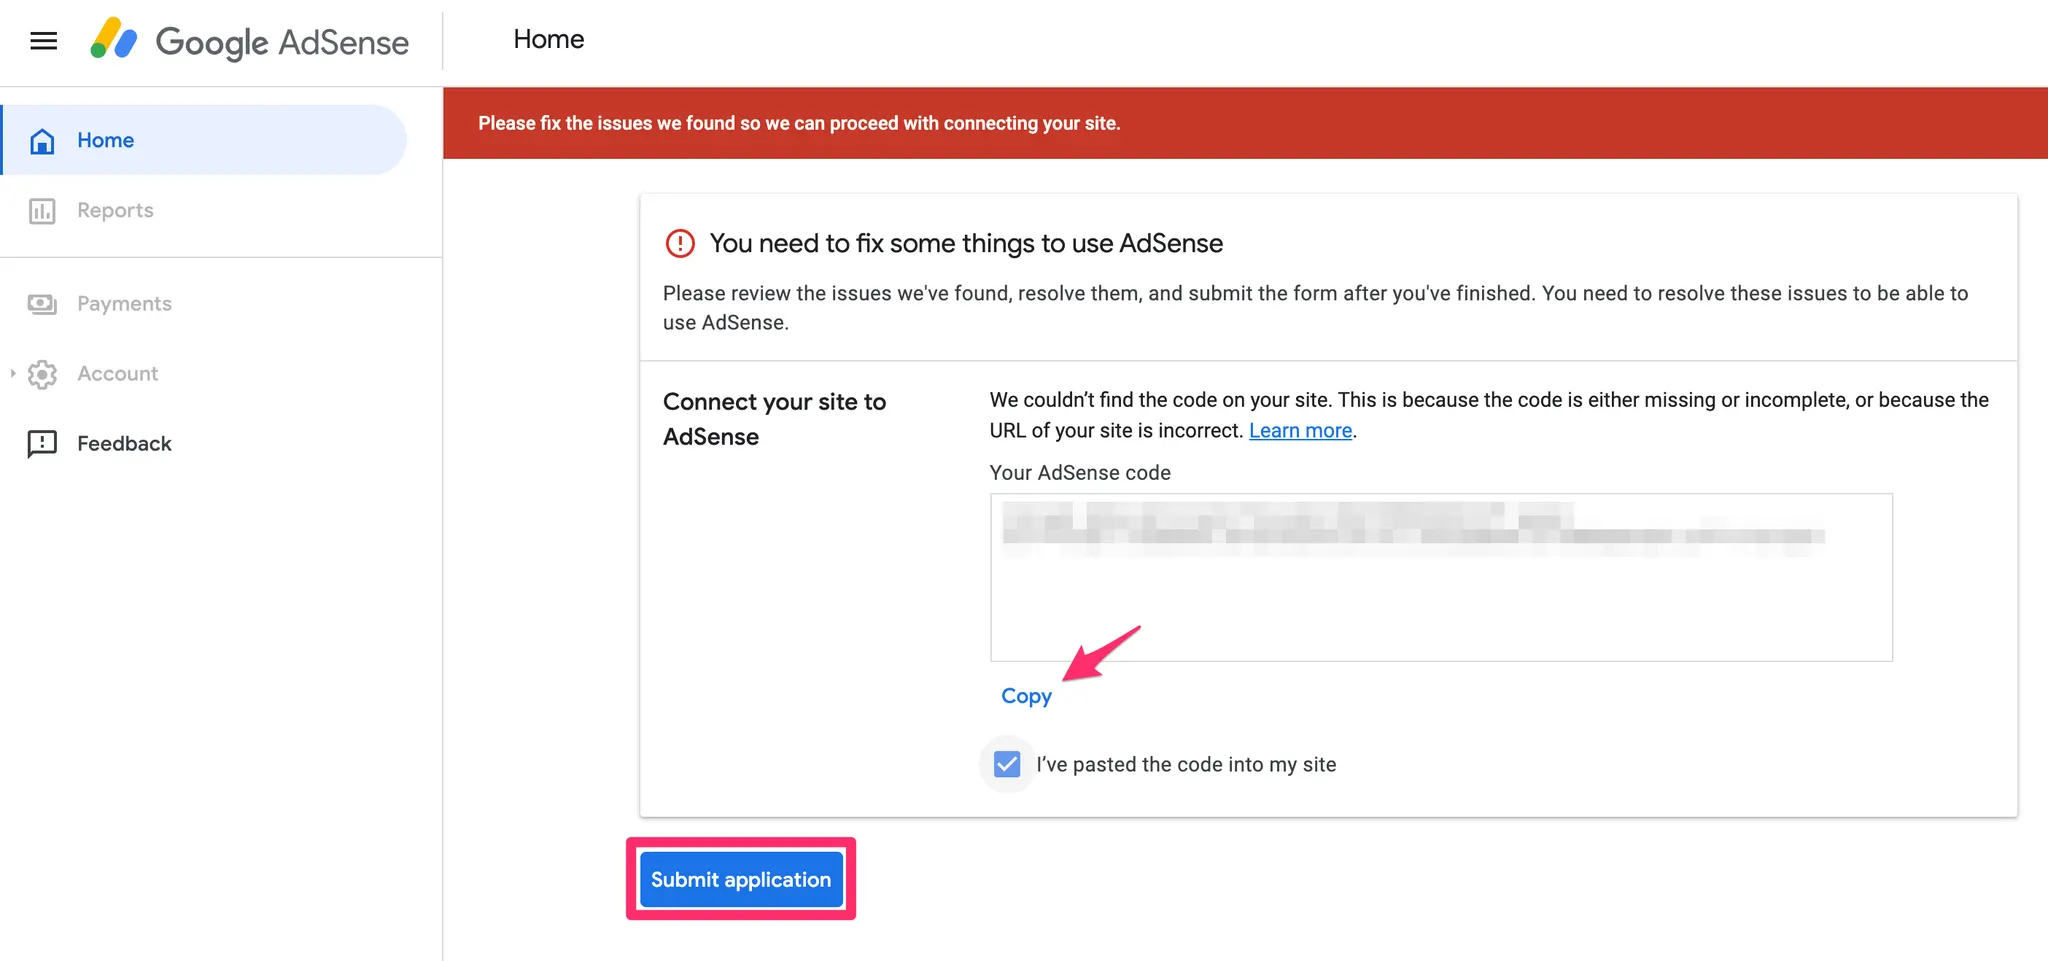Expand the Account submenu arrow
The height and width of the screenshot is (961, 2048).
pos(13,374)
